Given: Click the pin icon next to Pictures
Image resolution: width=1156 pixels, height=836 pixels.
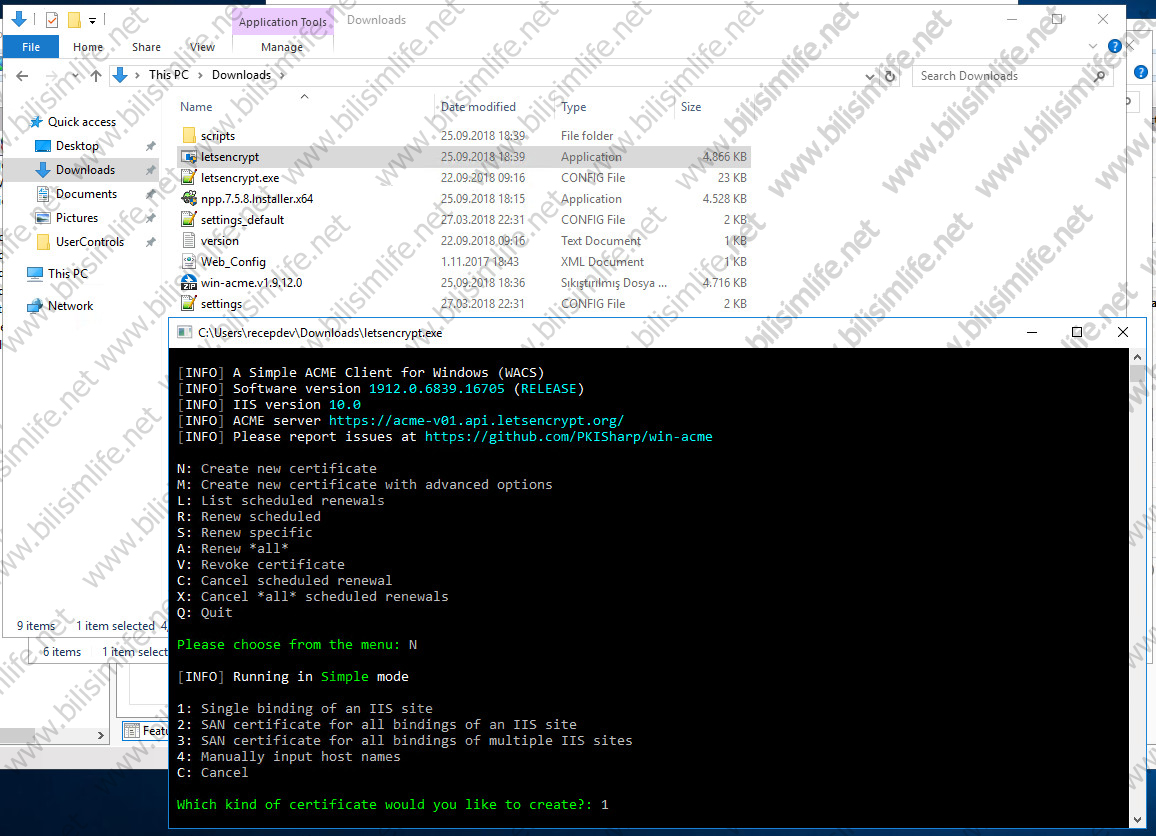Looking at the screenshot, I should [x=150, y=218].
